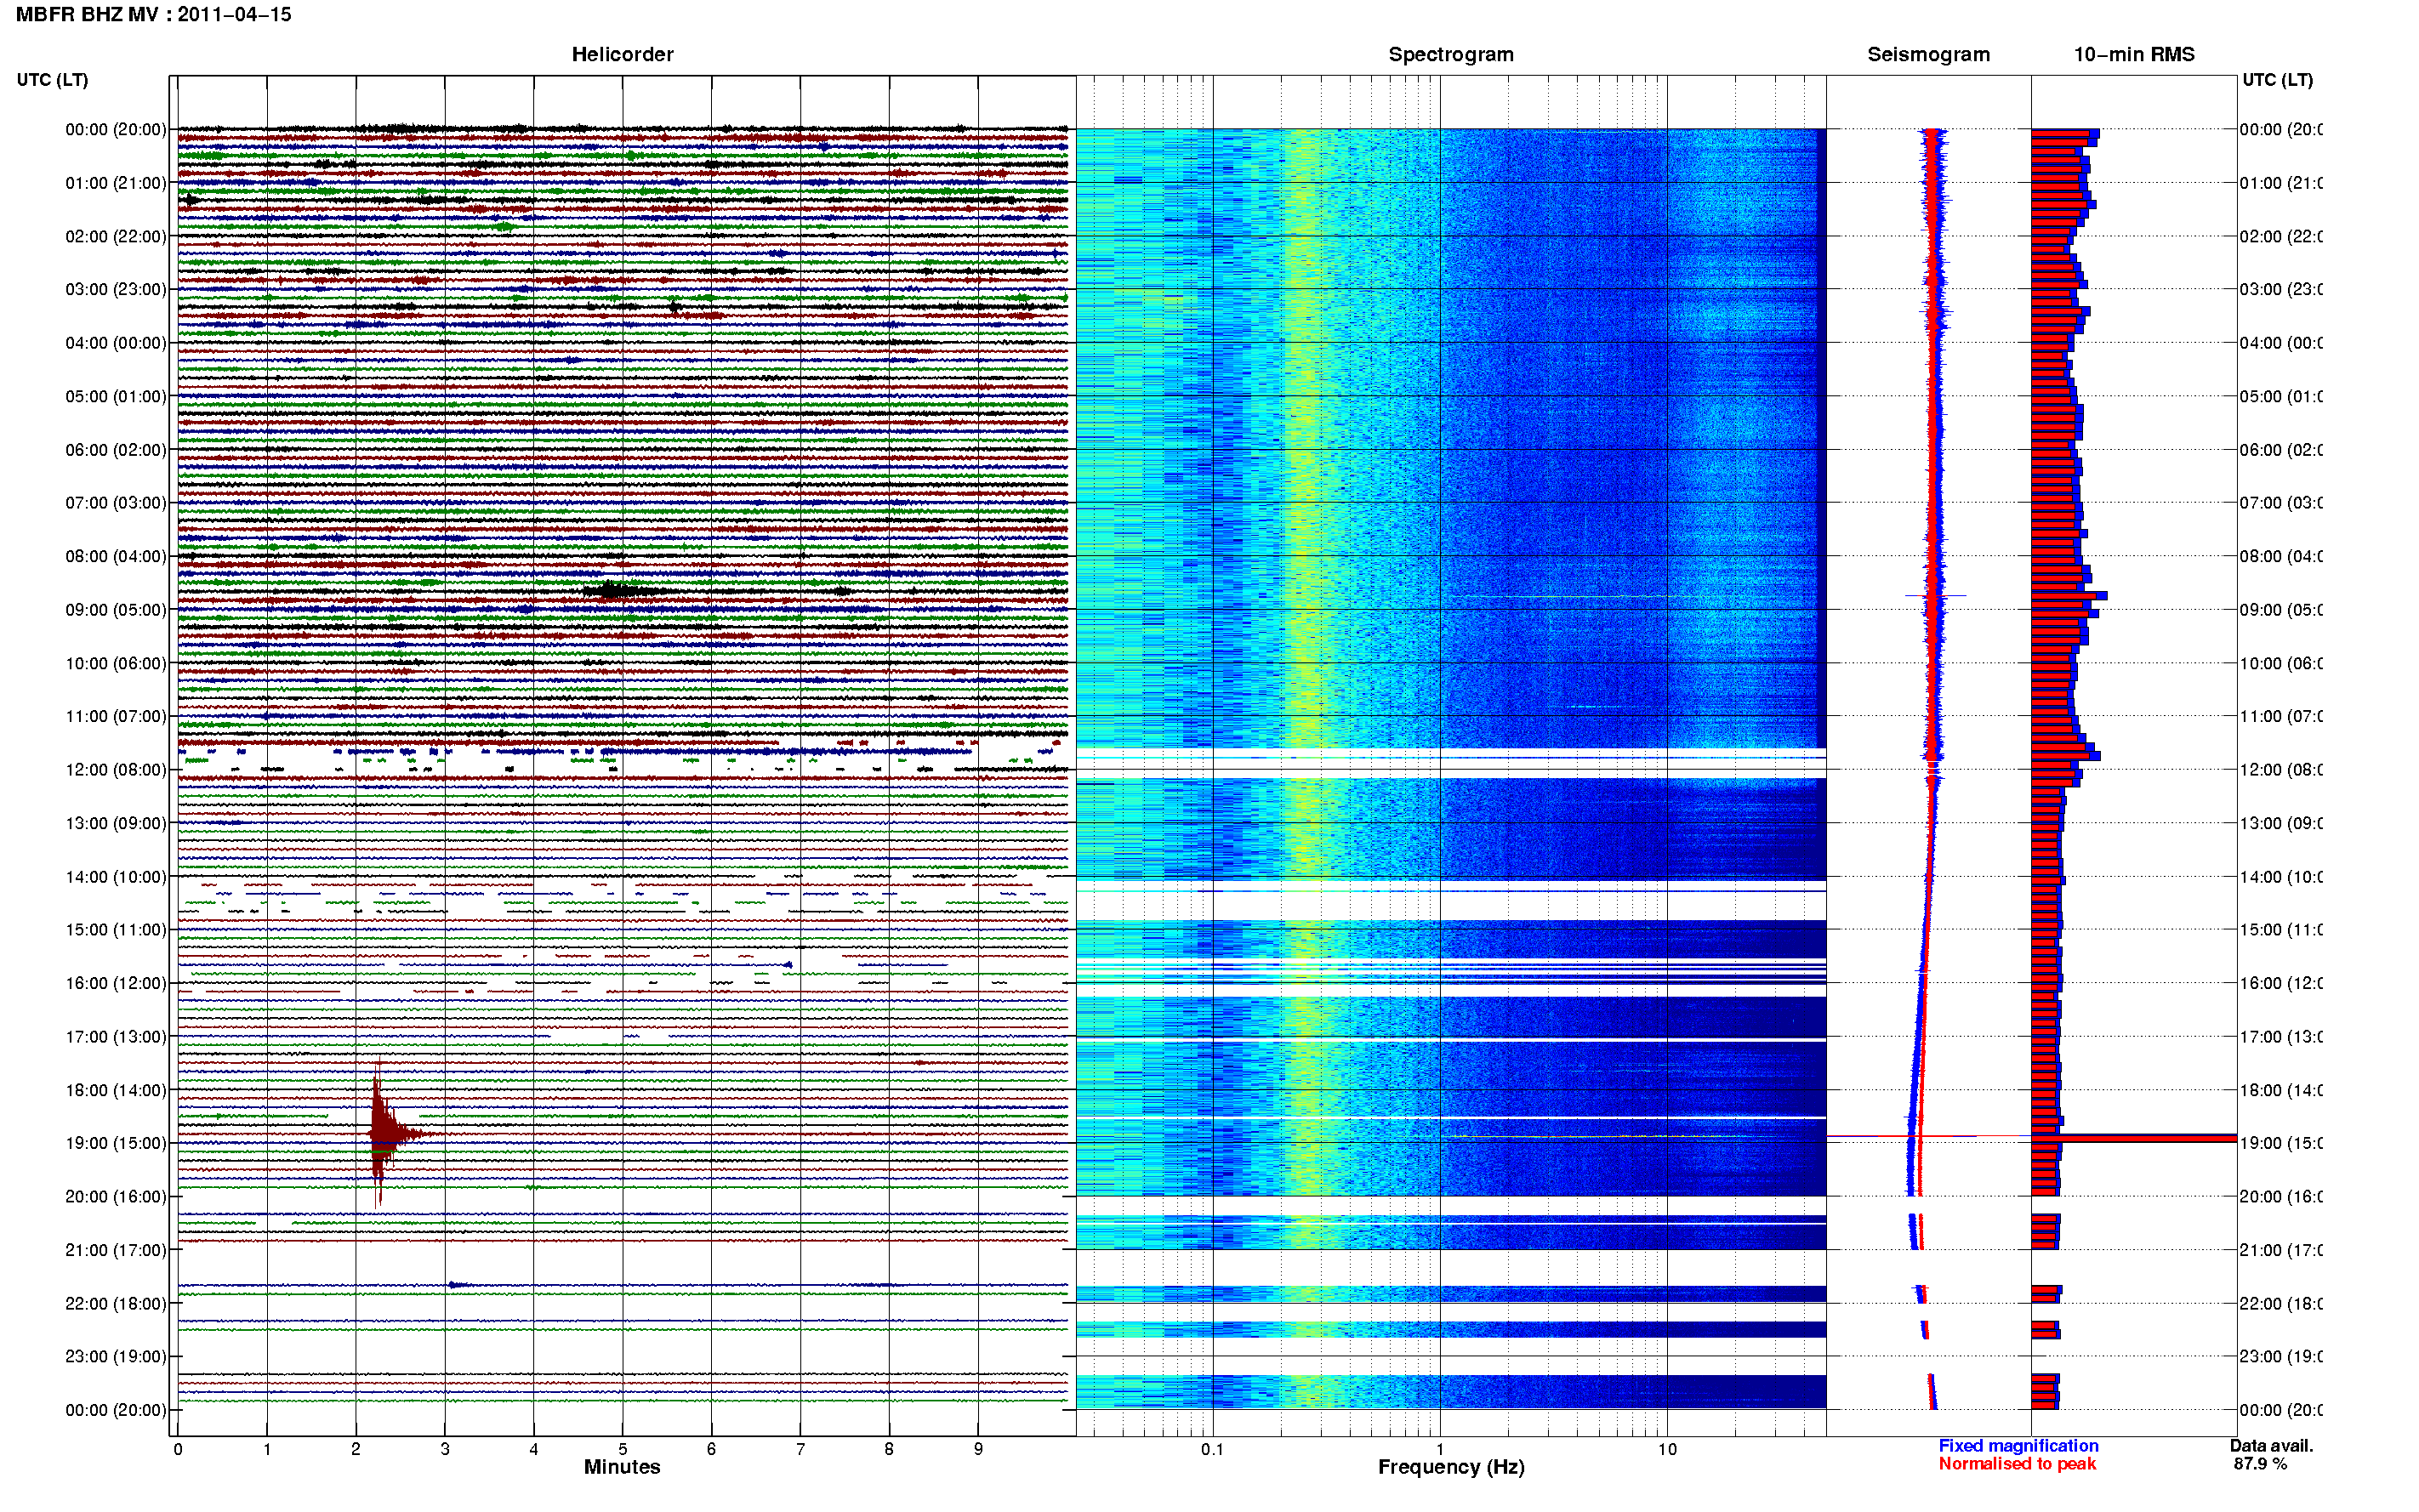This screenshot has height=1512, width=2419.
Task: Click the '5' minutes tick label
Action: coord(622,1449)
